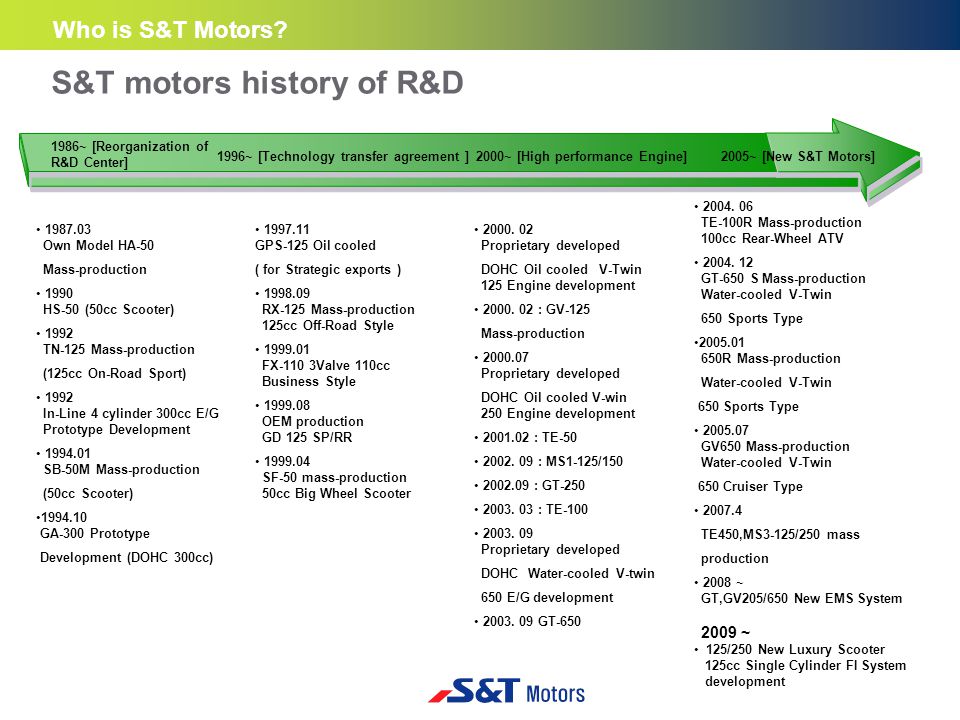Click 'FX-110 3Valve 110cc' line

point(326,366)
